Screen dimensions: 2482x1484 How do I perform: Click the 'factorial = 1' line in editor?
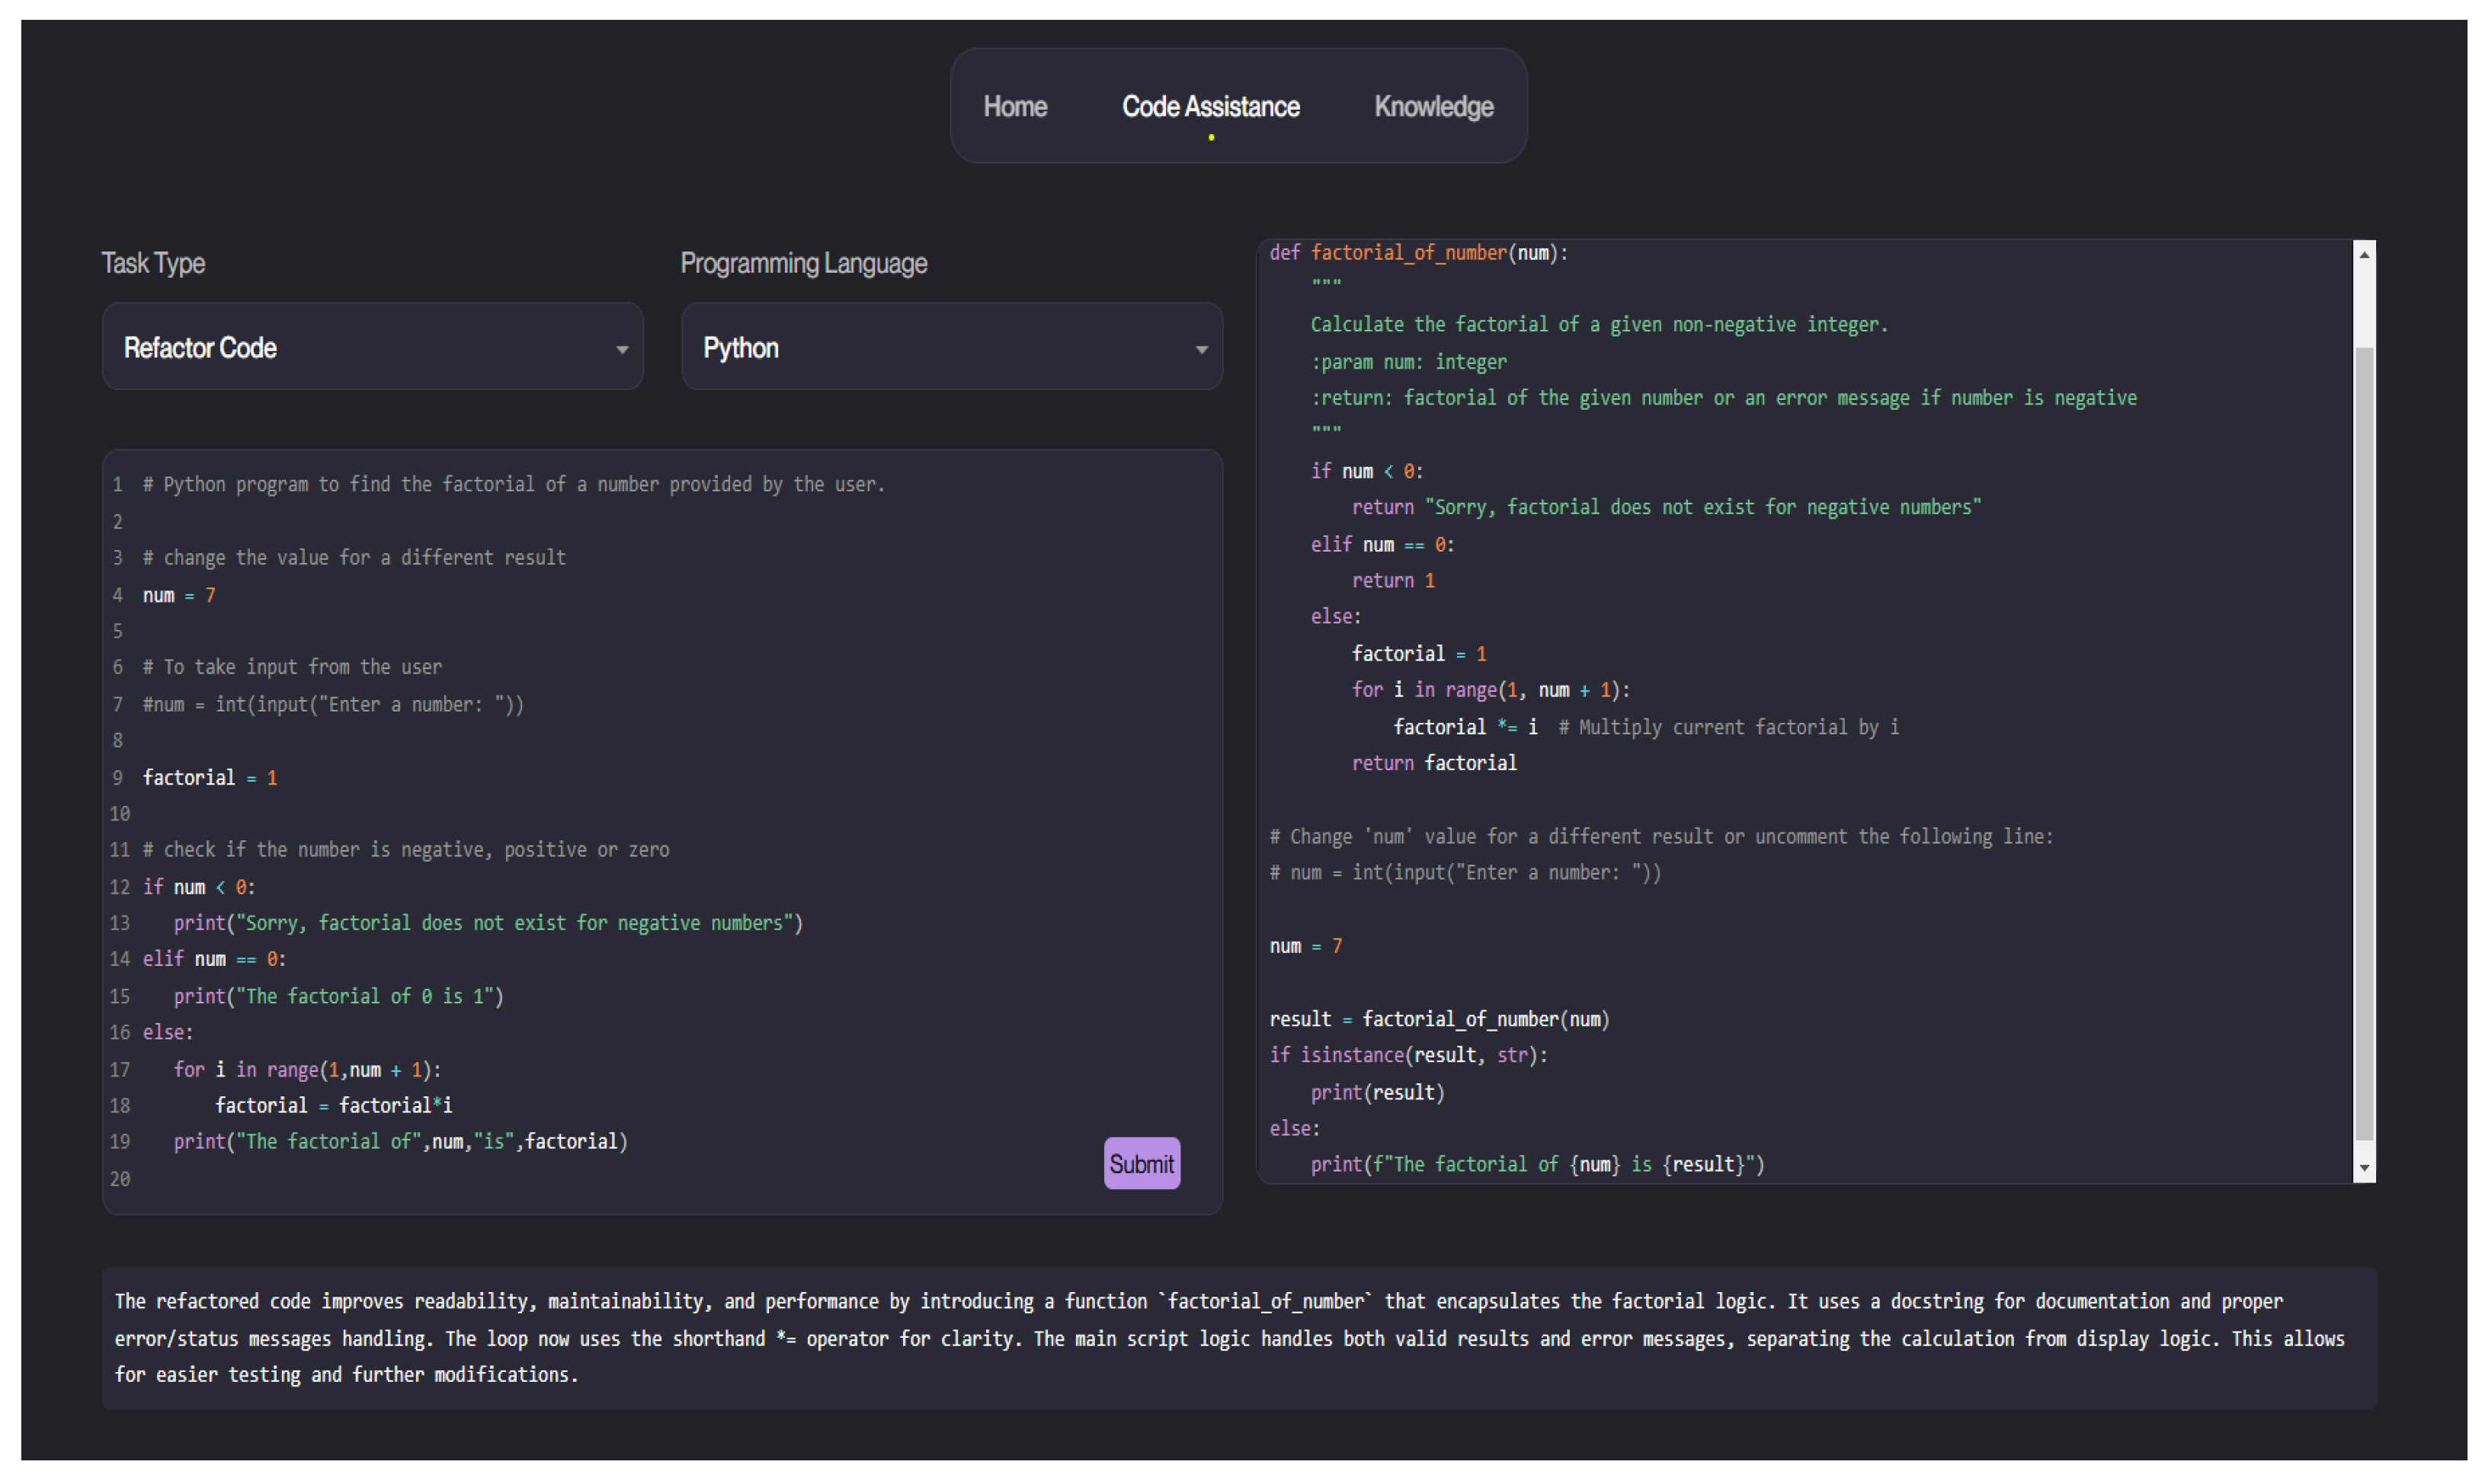pyautogui.click(x=210, y=777)
